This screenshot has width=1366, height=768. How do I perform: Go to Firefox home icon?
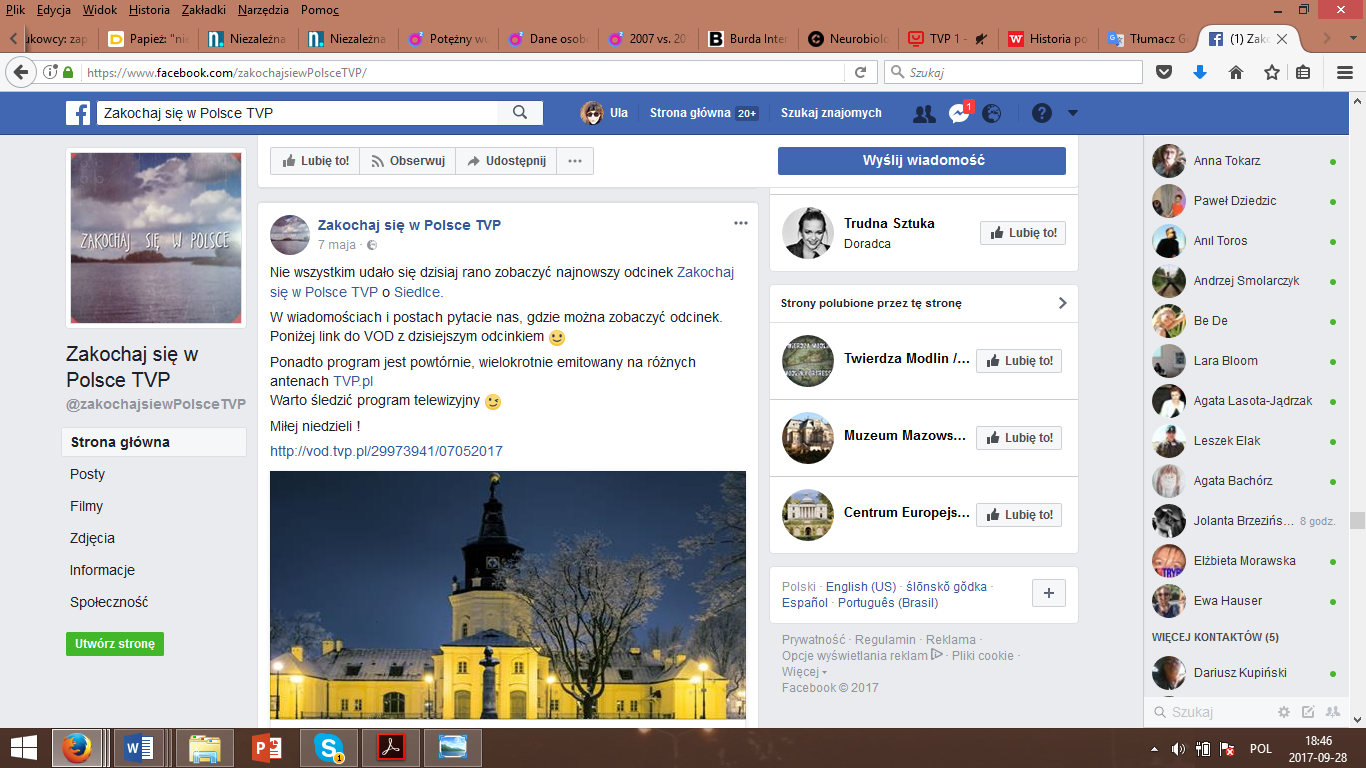click(1236, 72)
